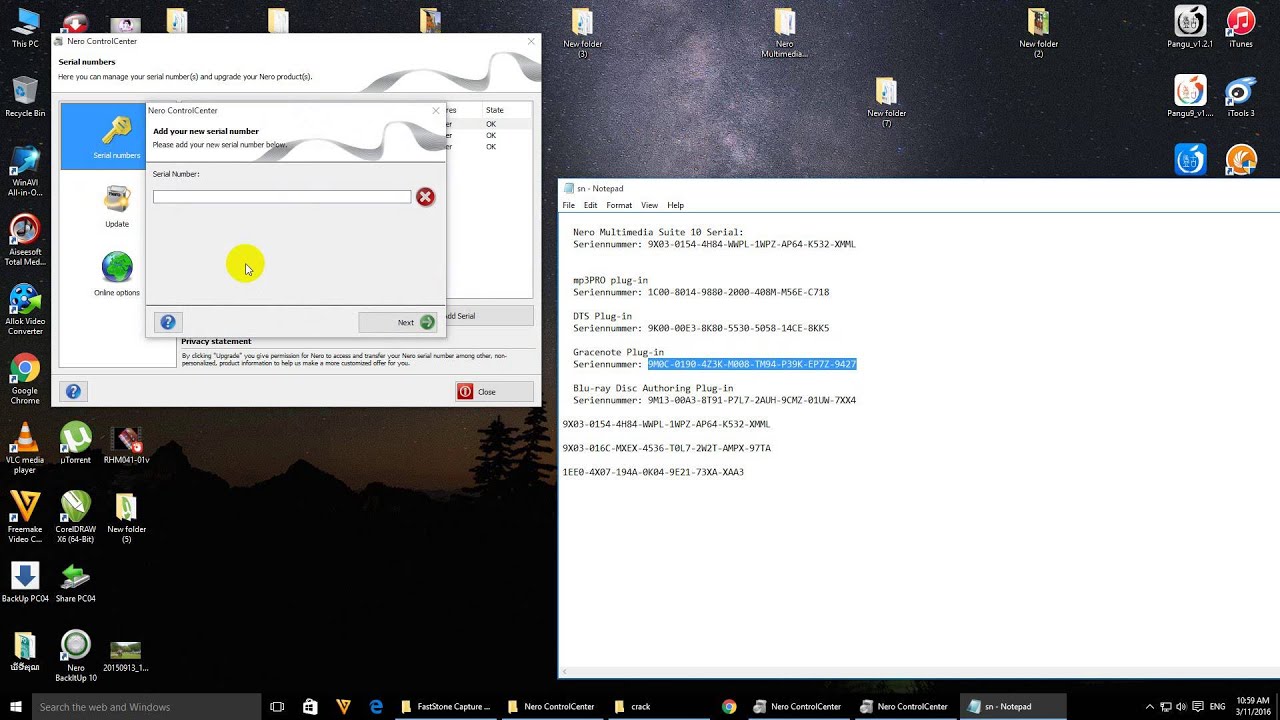Open the Format menu in Notepad
The width and height of the screenshot is (1280, 720).
(x=619, y=205)
